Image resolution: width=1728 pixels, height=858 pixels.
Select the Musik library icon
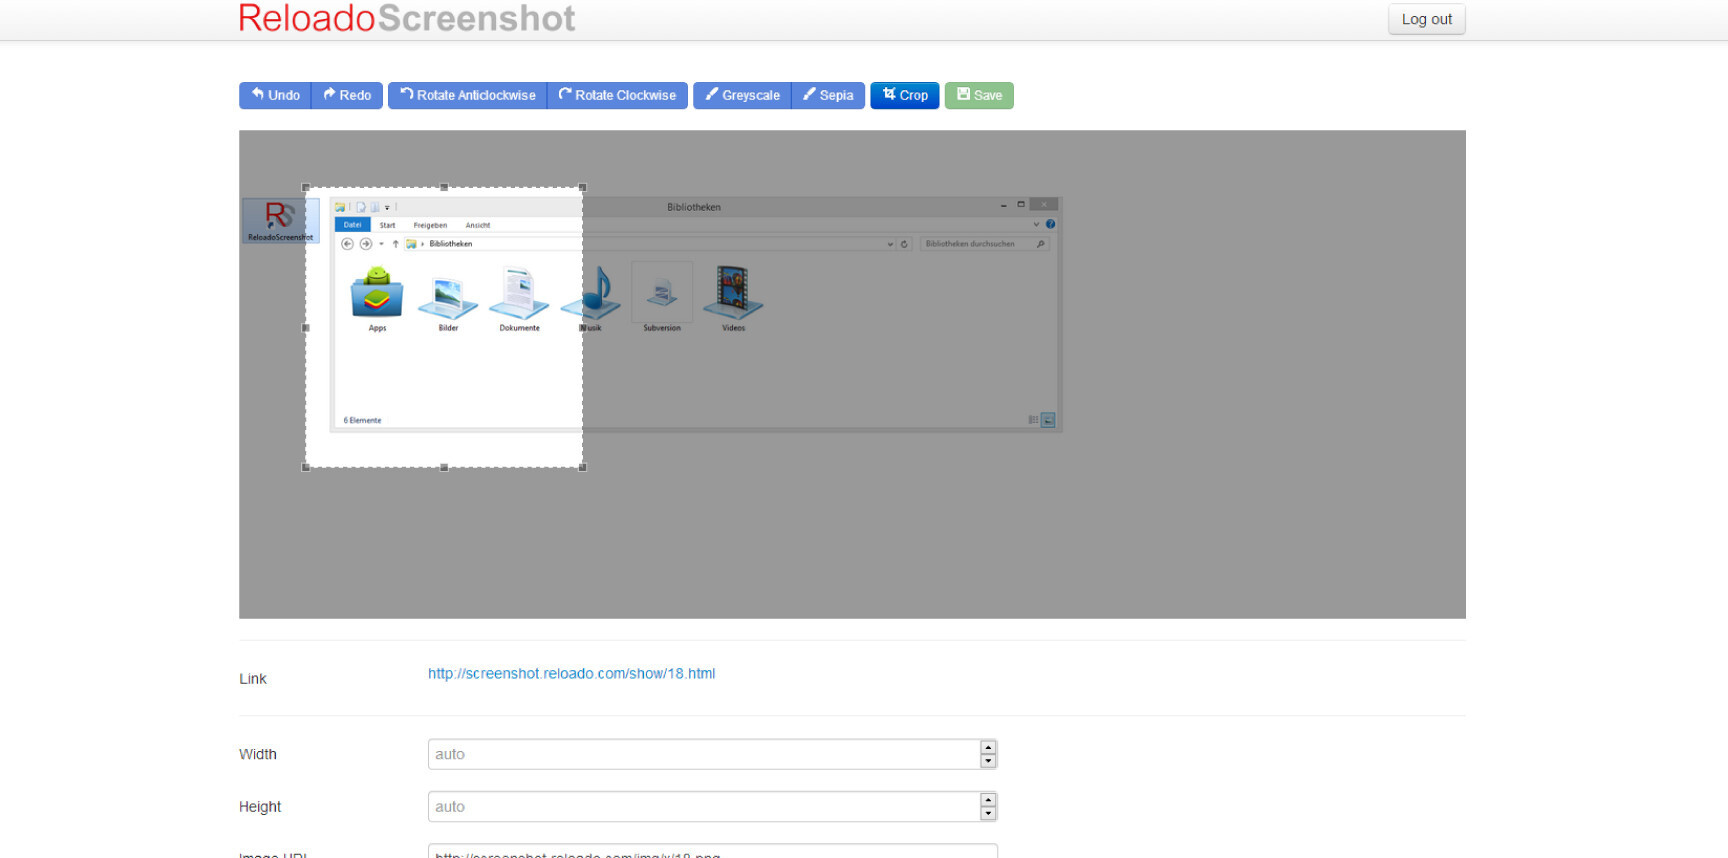click(x=591, y=298)
